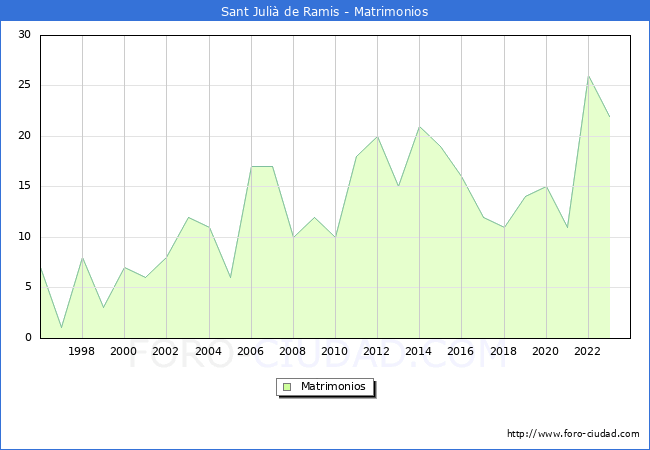The image size is (650, 450).
Task: Click the 1997 lowest data point at 1
Action: 61,328
